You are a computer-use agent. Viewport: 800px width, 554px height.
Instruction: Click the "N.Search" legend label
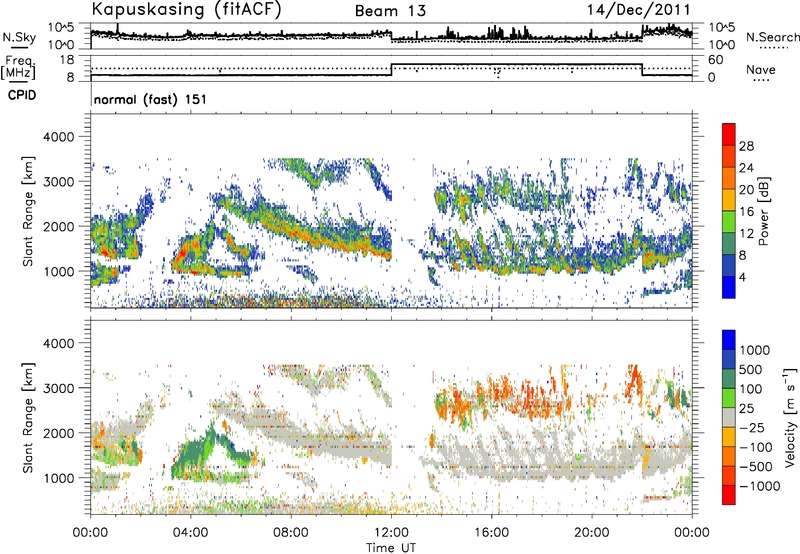point(773,37)
